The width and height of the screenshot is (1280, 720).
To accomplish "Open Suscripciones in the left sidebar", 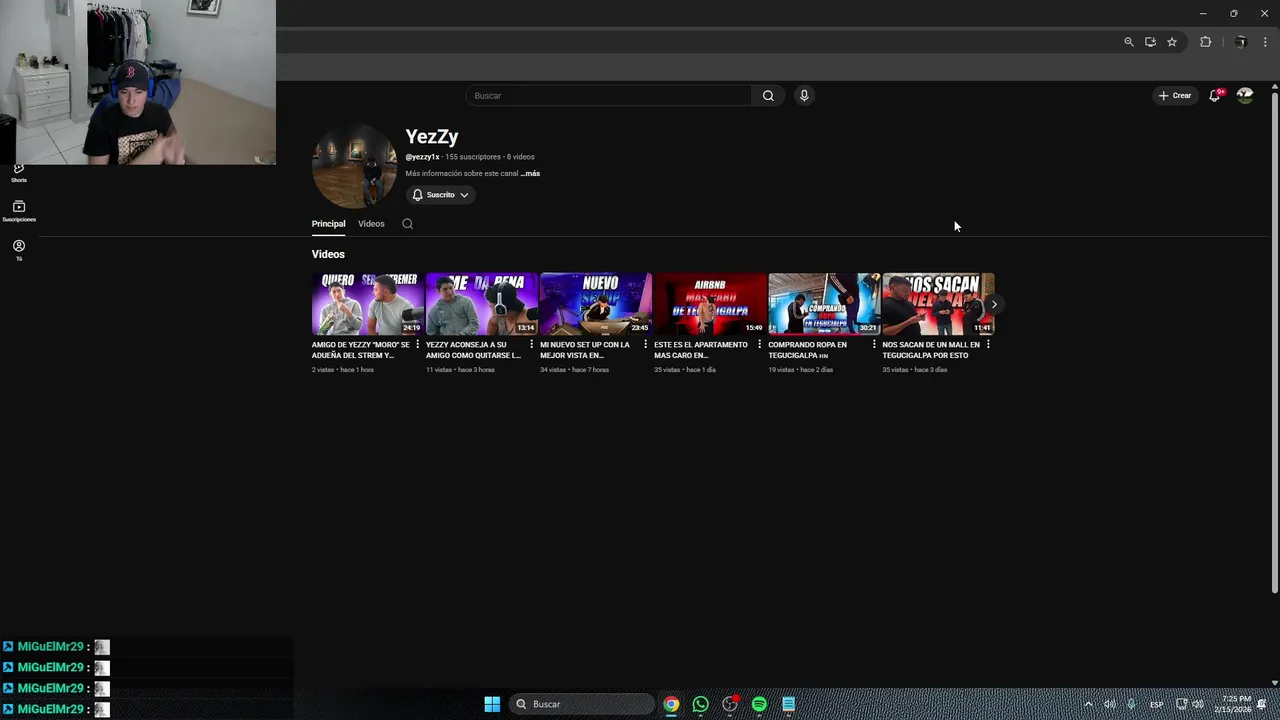I will (x=18, y=211).
